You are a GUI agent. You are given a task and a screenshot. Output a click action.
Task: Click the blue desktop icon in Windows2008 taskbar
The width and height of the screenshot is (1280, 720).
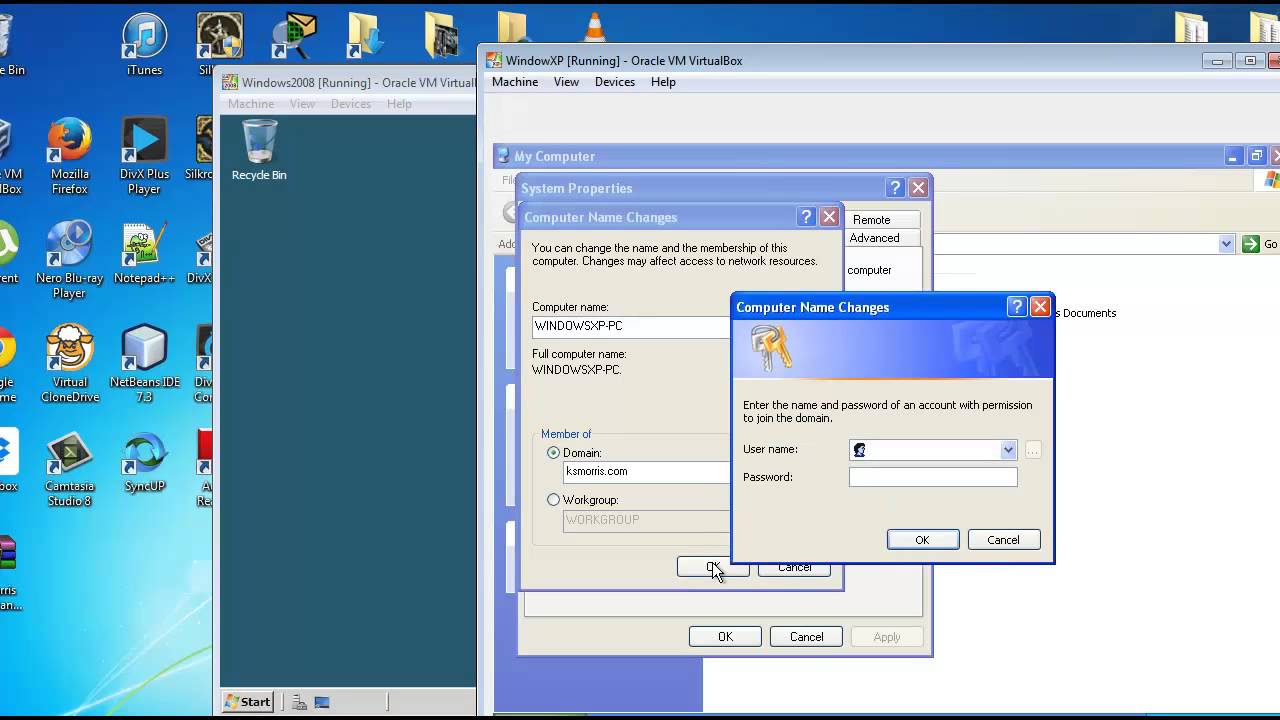(322, 702)
